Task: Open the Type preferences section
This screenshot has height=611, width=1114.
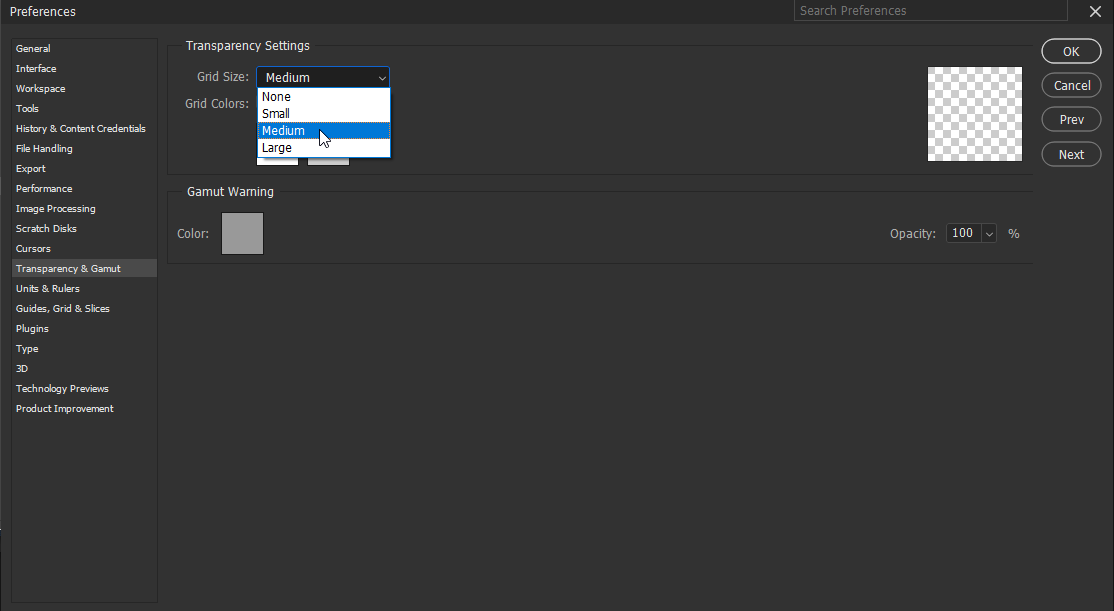Action: pos(27,348)
